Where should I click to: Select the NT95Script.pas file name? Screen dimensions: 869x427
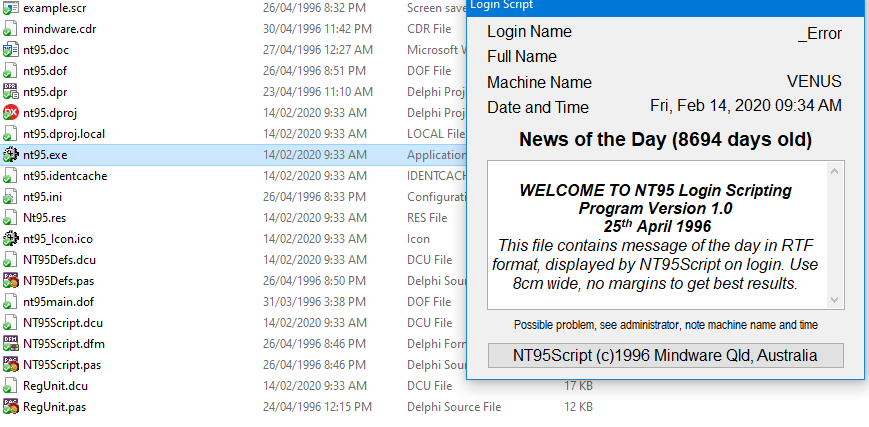pyautogui.click(x=62, y=365)
